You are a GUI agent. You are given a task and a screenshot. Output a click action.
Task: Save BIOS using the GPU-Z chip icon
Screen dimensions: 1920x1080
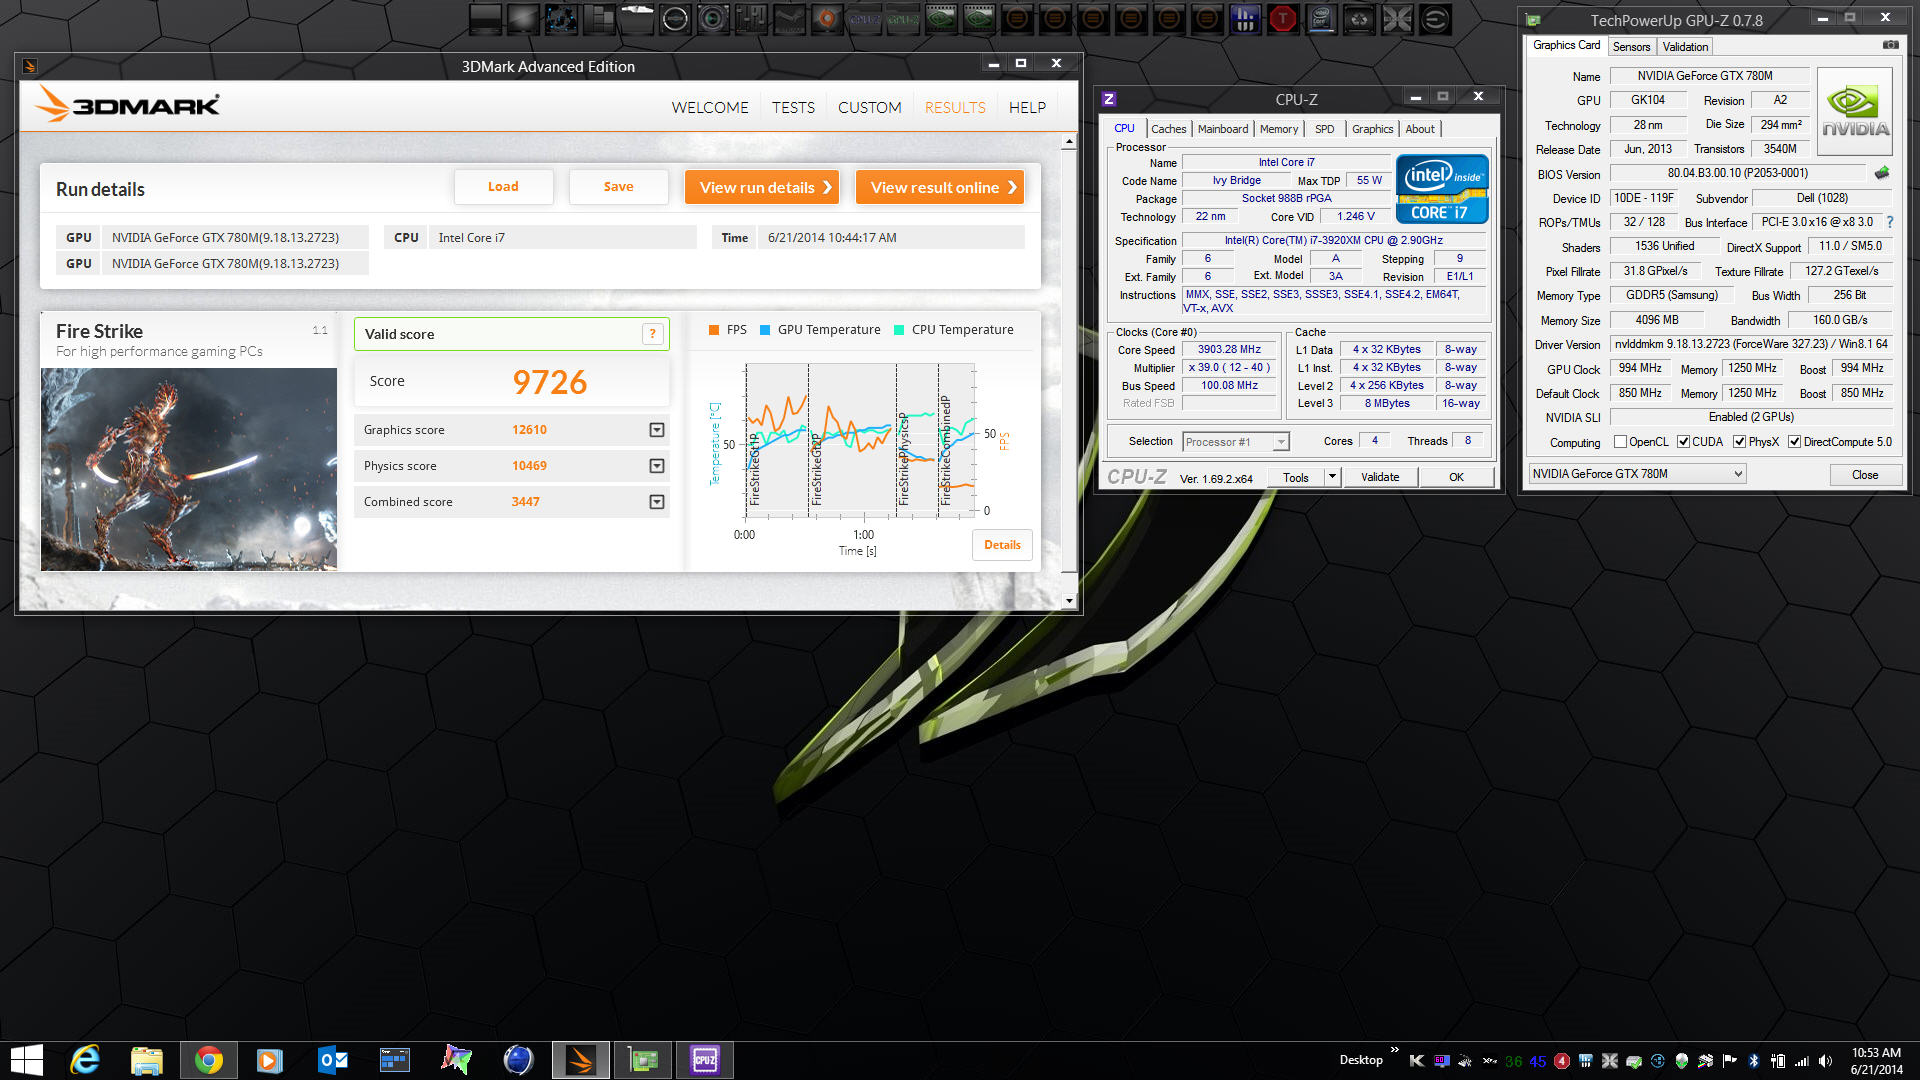(x=1882, y=173)
